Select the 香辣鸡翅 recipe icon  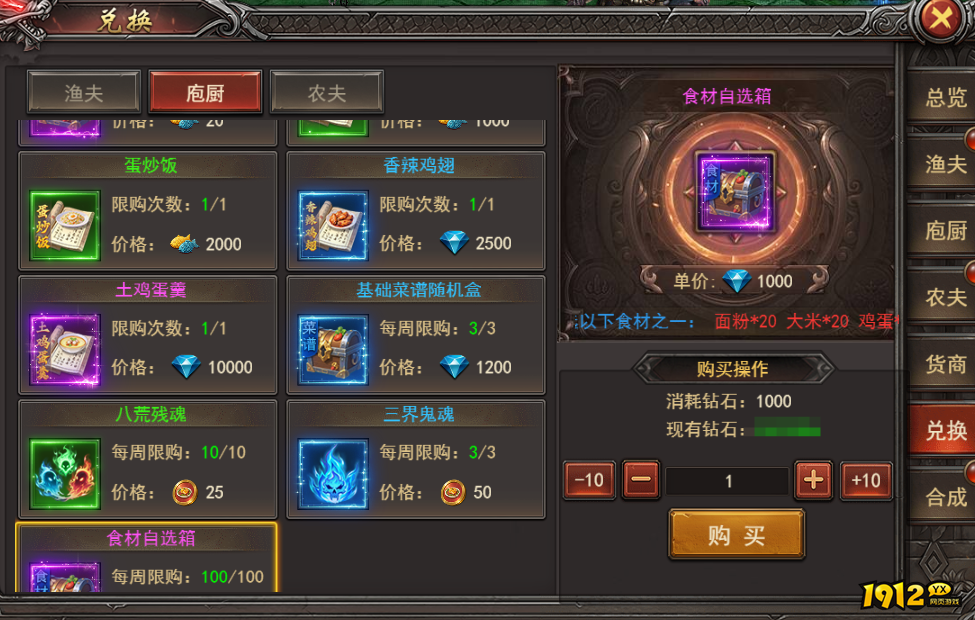[333, 226]
